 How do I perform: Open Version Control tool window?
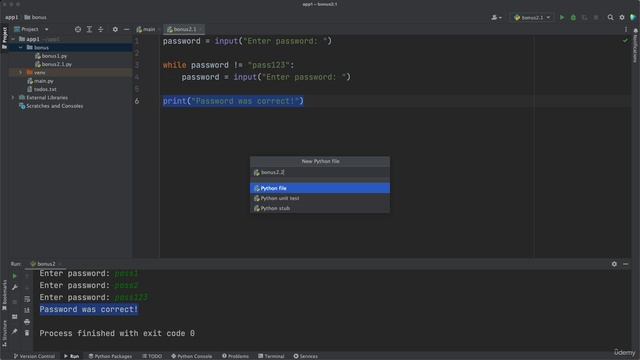34,356
